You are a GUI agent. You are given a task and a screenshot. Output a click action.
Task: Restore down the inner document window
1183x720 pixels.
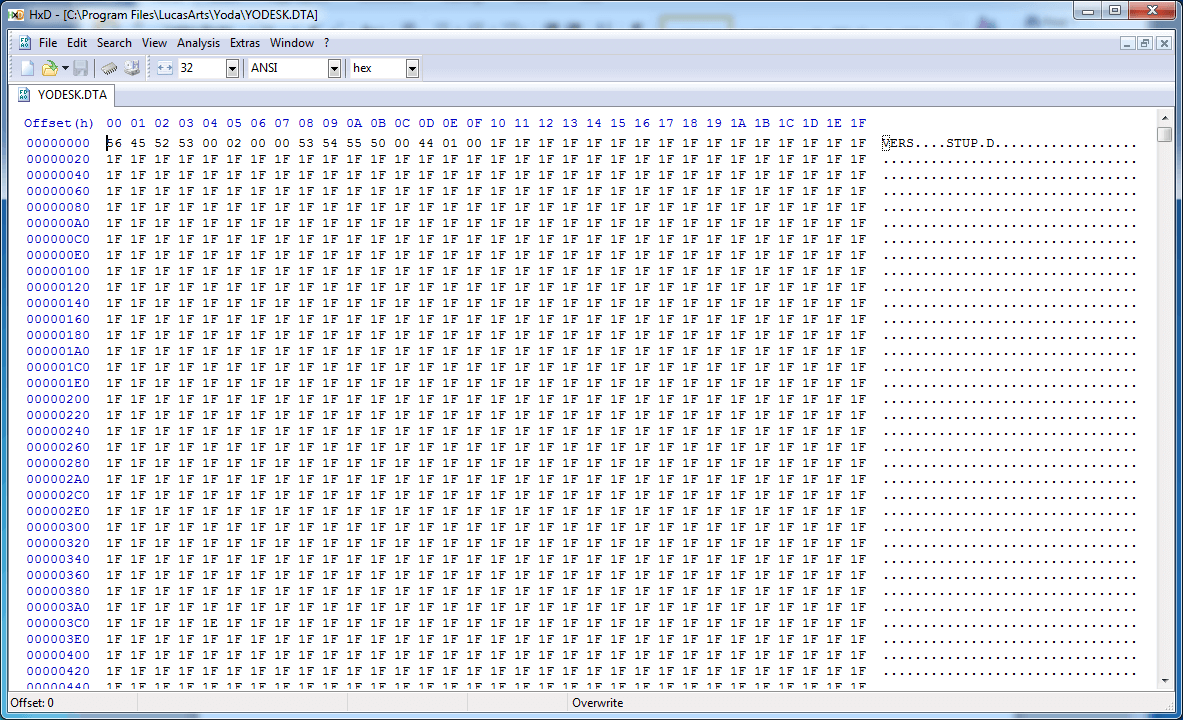(1145, 43)
